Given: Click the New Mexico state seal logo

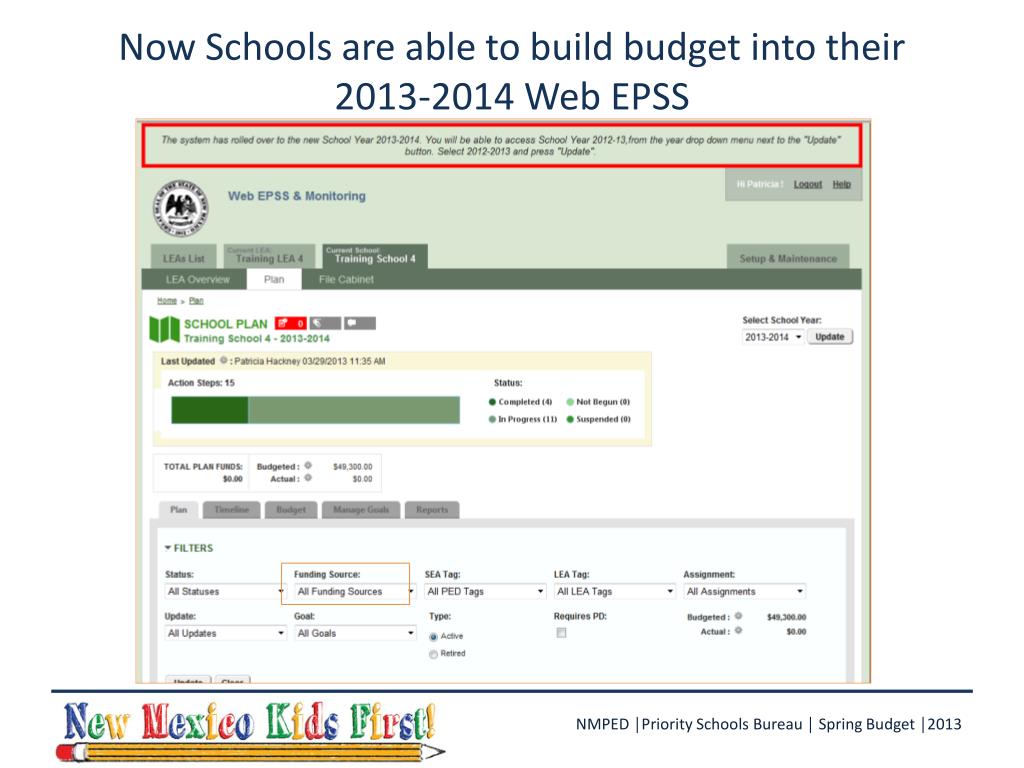Looking at the screenshot, I should pyautogui.click(x=181, y=208).
